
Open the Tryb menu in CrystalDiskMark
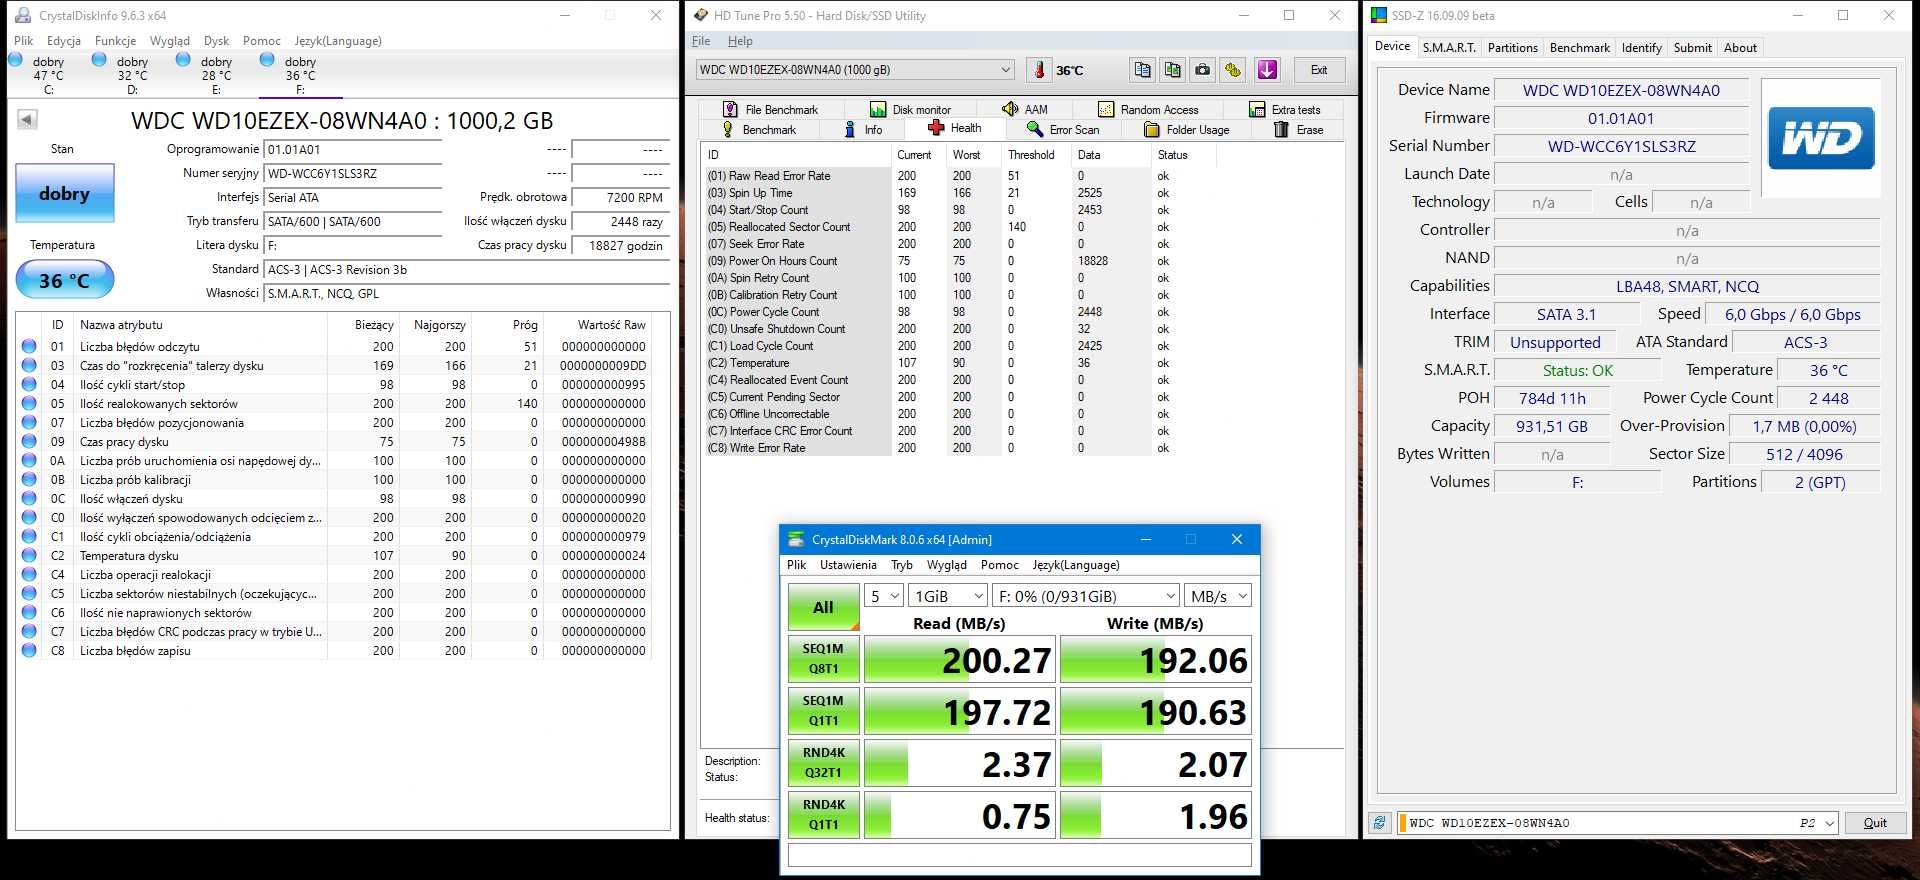coord(902,565)
